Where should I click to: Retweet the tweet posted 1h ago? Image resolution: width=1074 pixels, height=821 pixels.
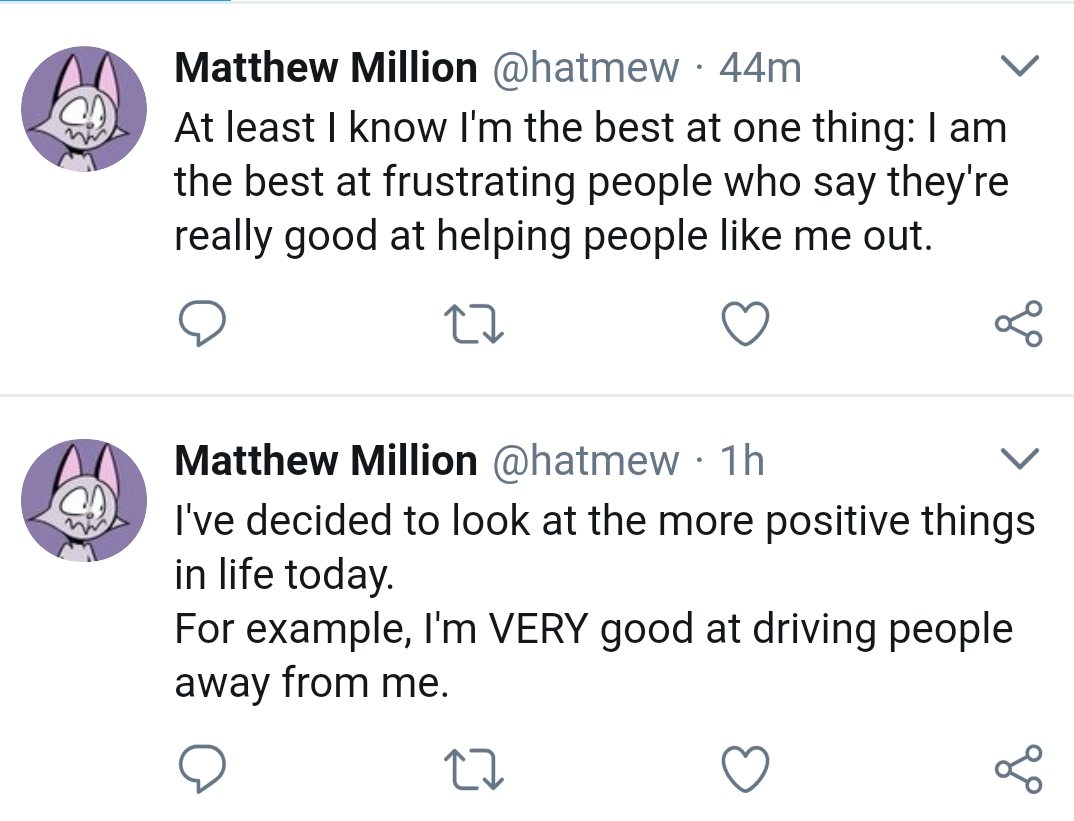(473, 767)
